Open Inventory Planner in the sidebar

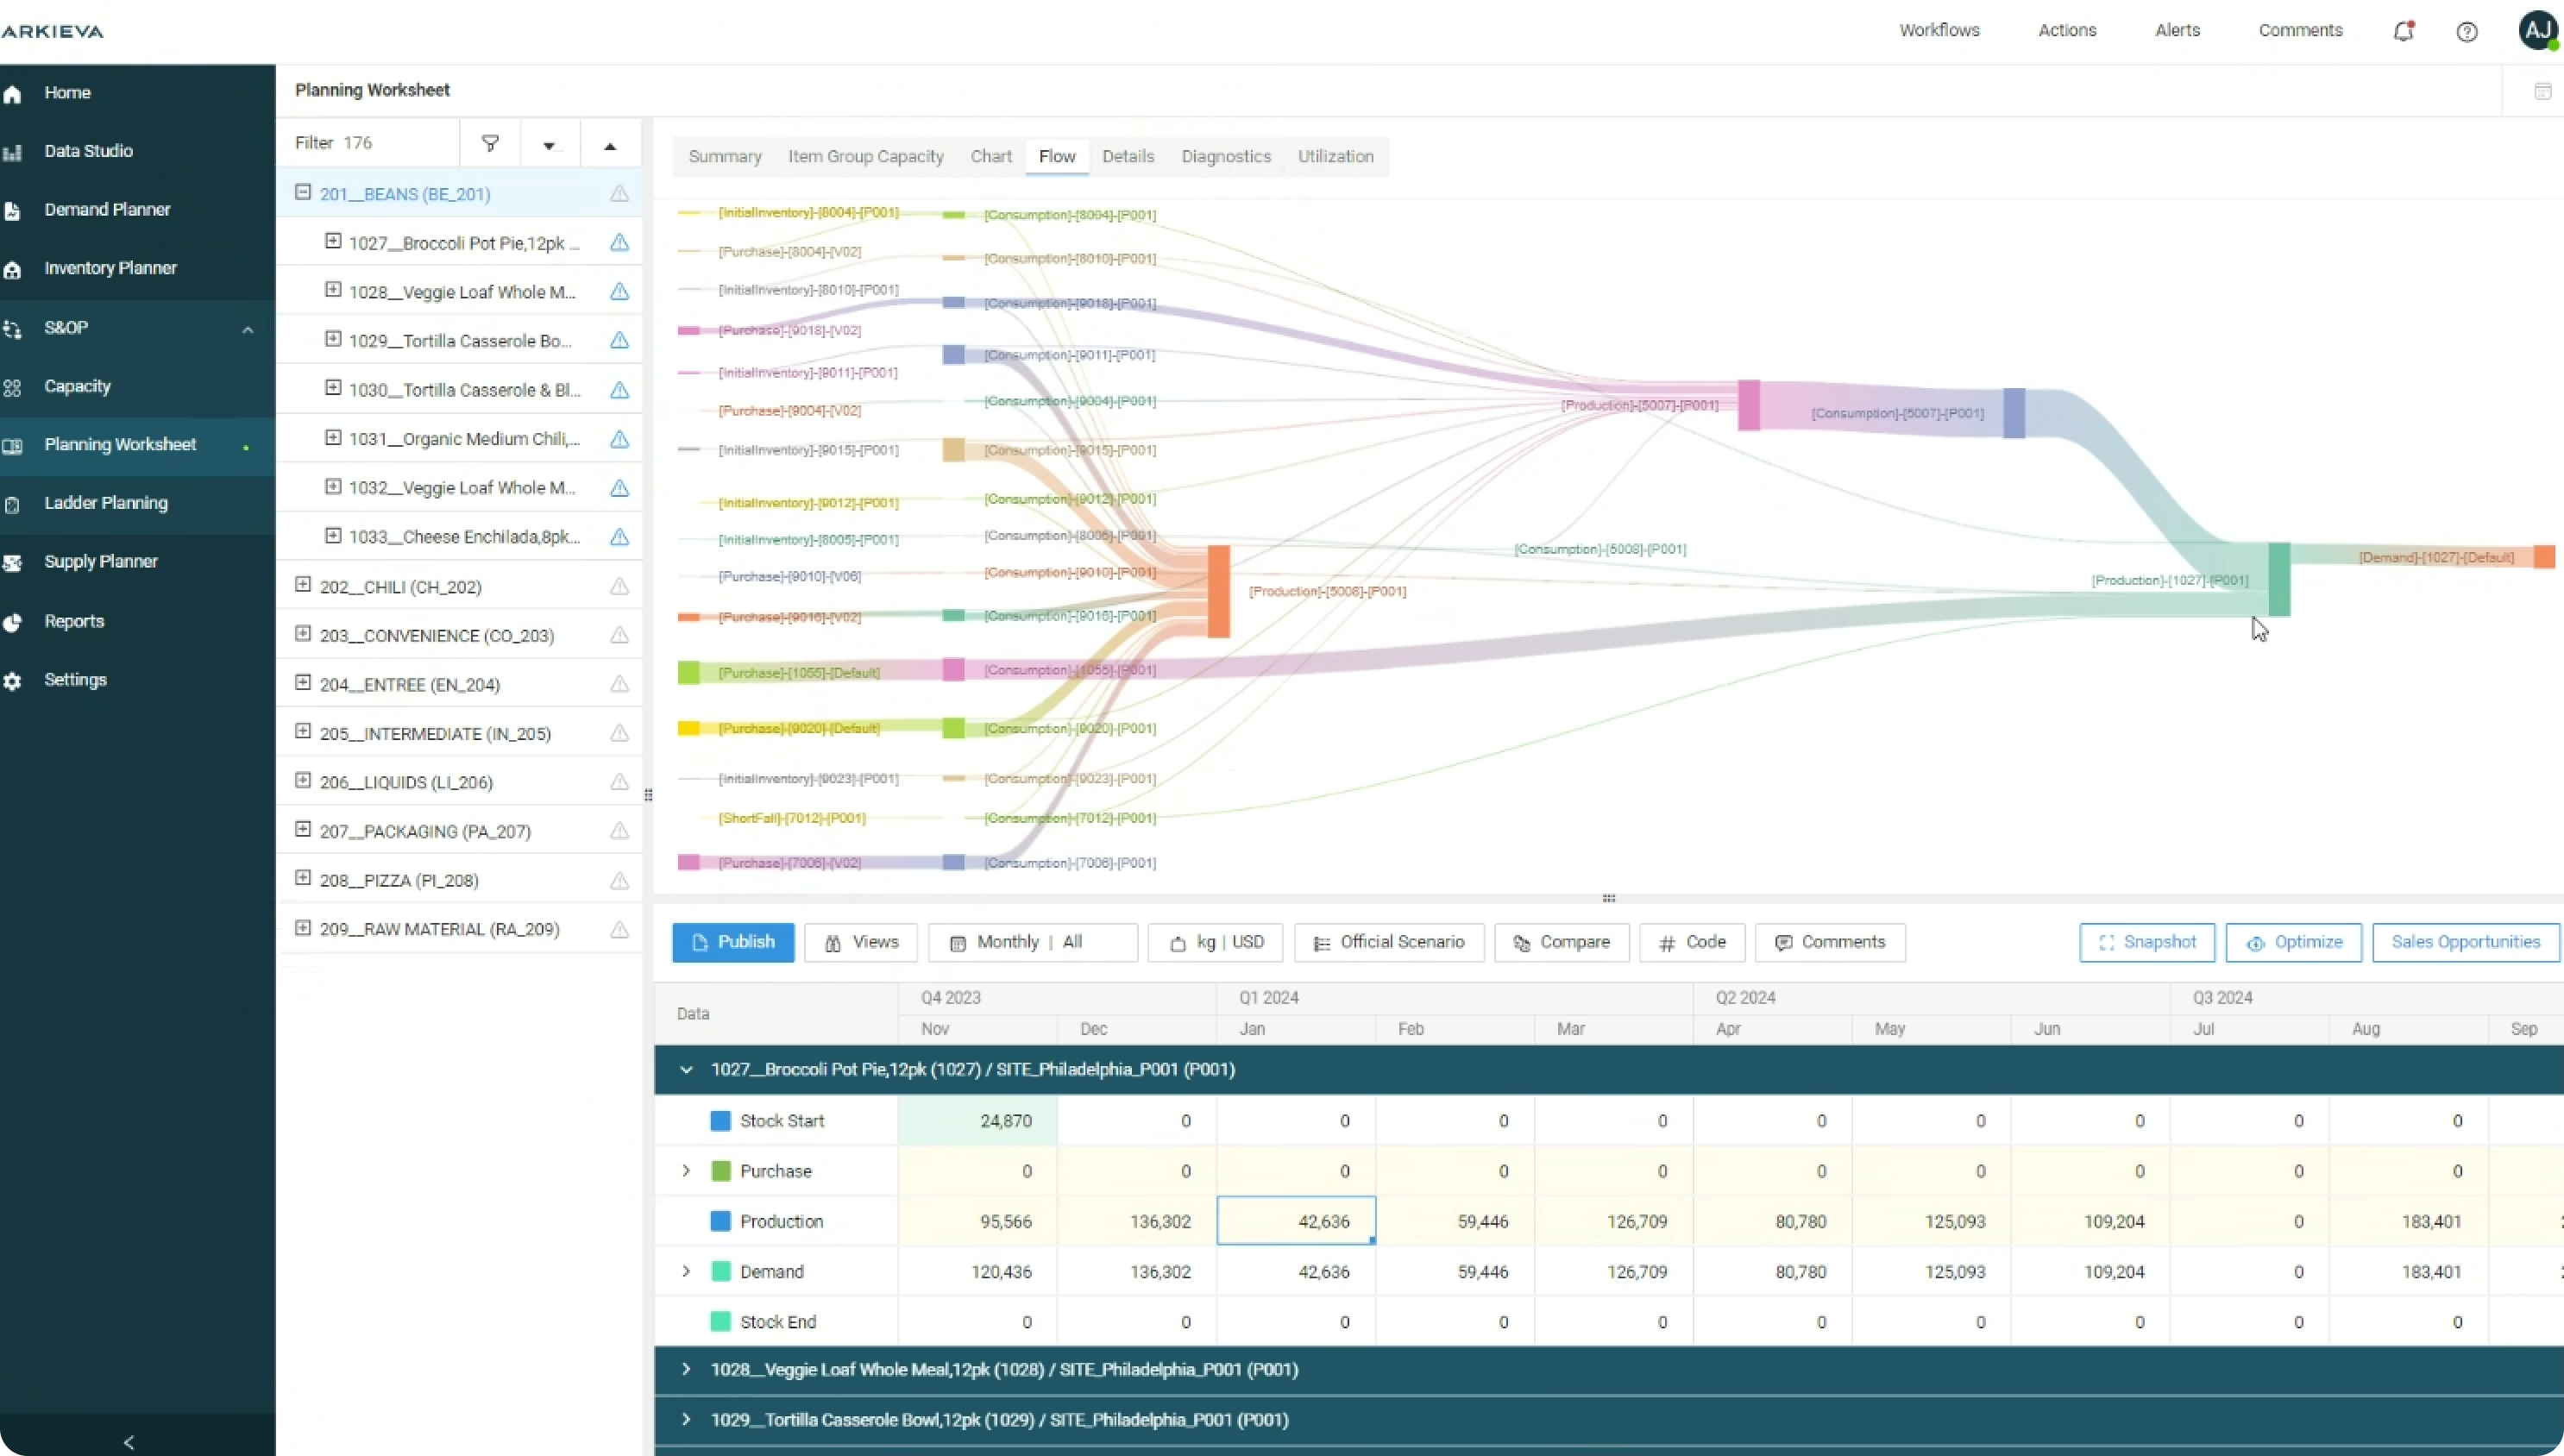click(x=110, y=268)
